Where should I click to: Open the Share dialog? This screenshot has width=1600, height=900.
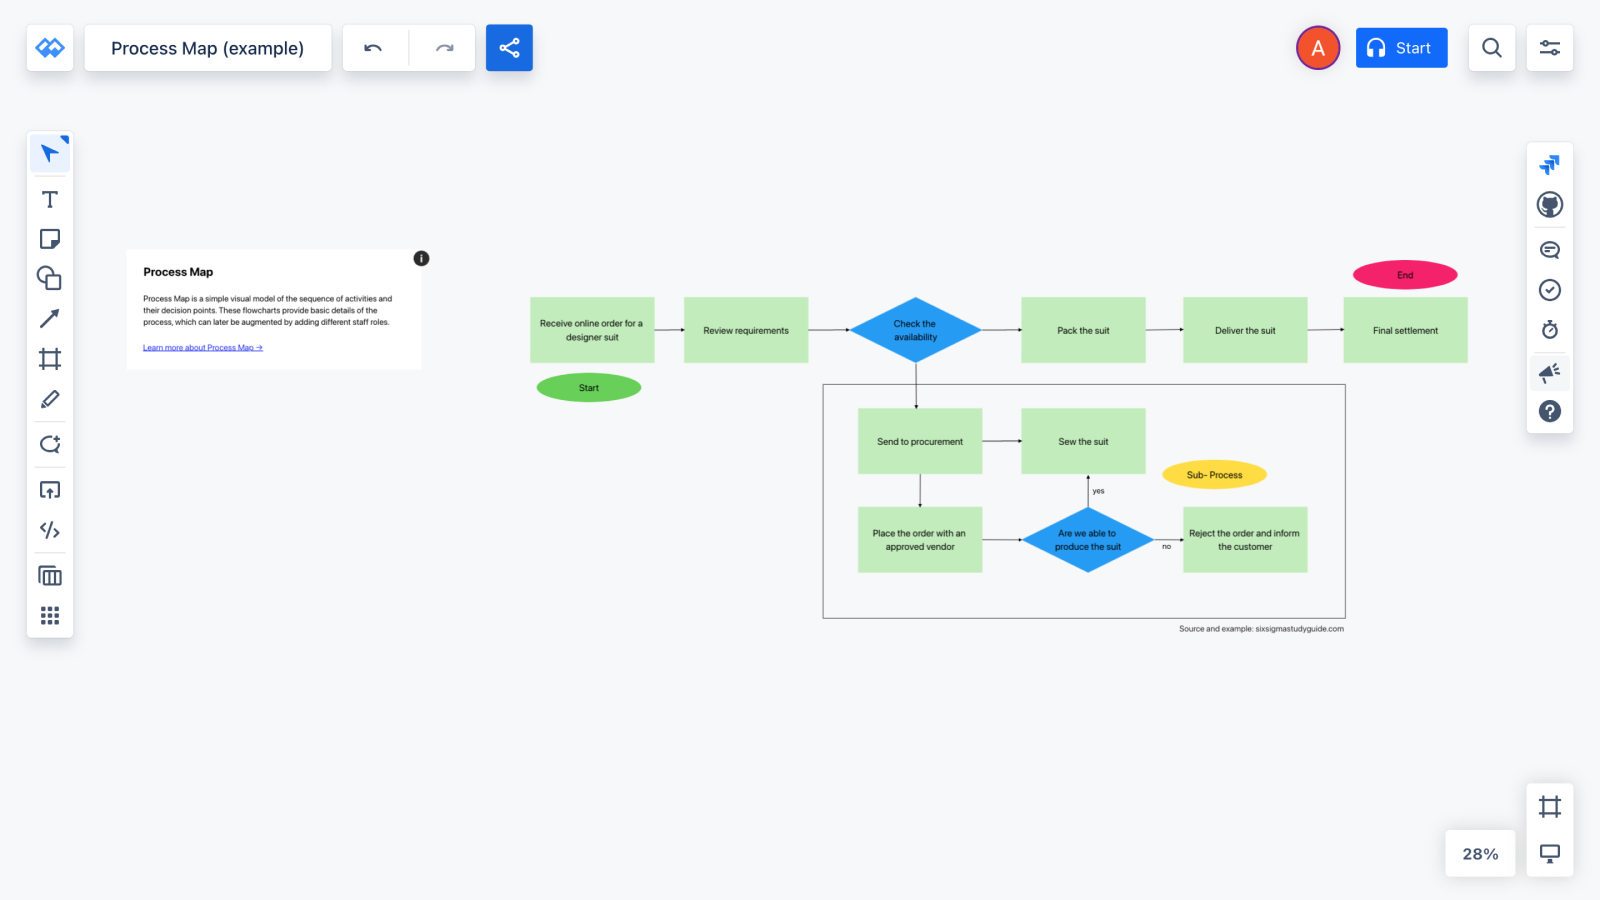point(509,47)
